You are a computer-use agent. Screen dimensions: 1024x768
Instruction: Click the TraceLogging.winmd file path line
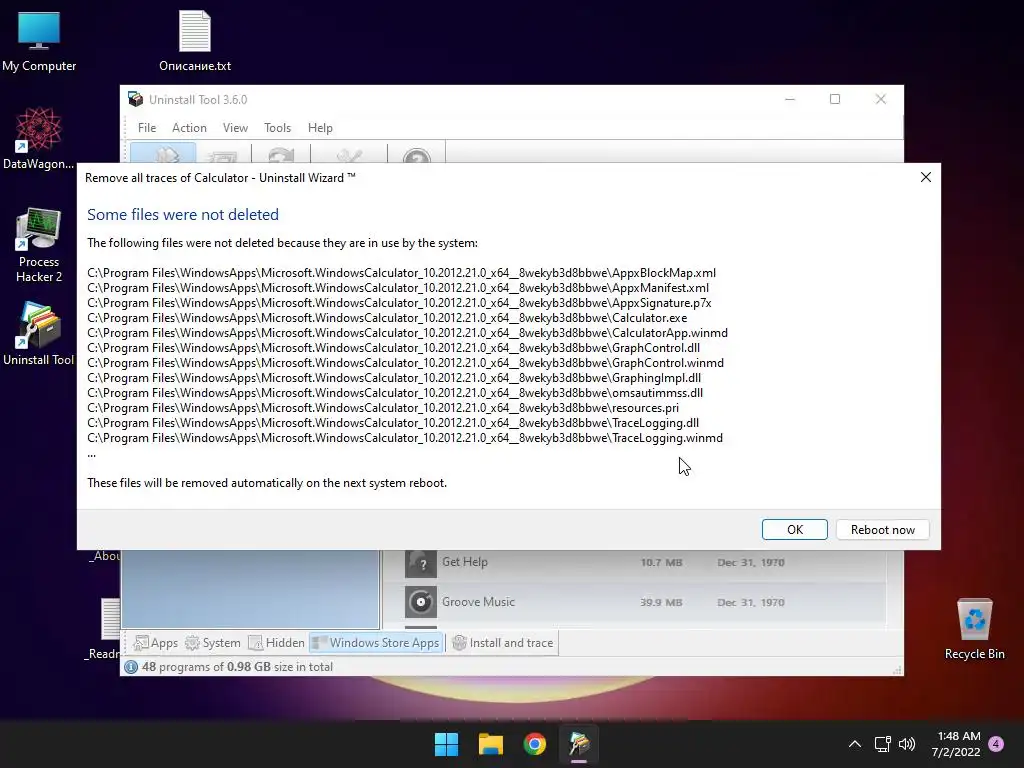405,438
